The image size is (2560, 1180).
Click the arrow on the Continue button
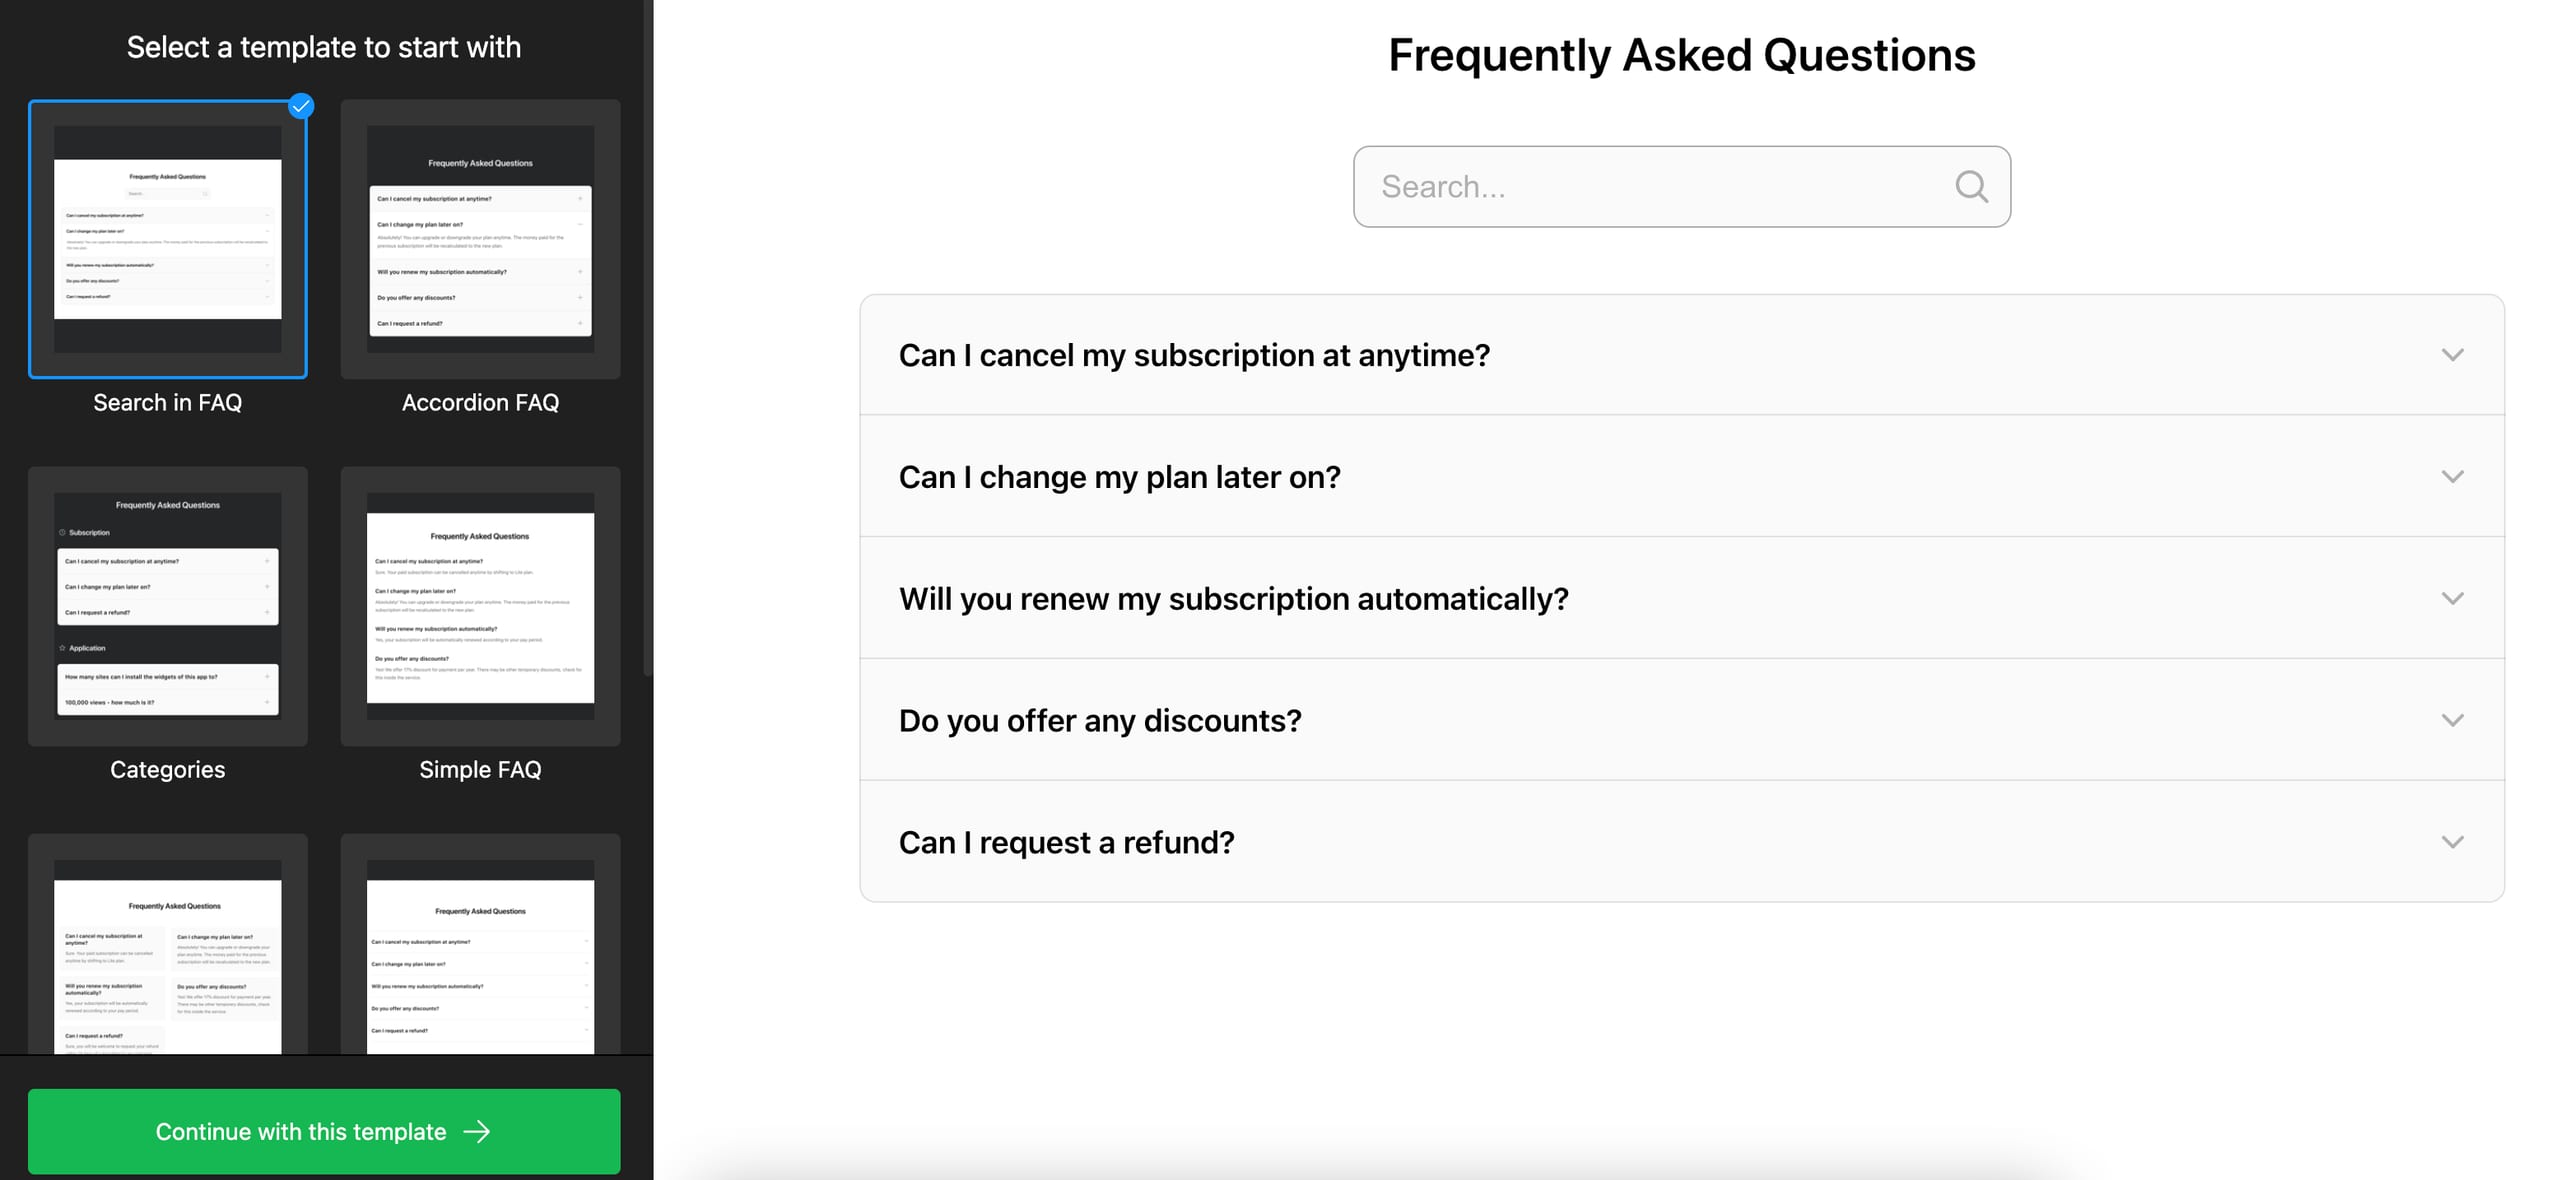477,1132
